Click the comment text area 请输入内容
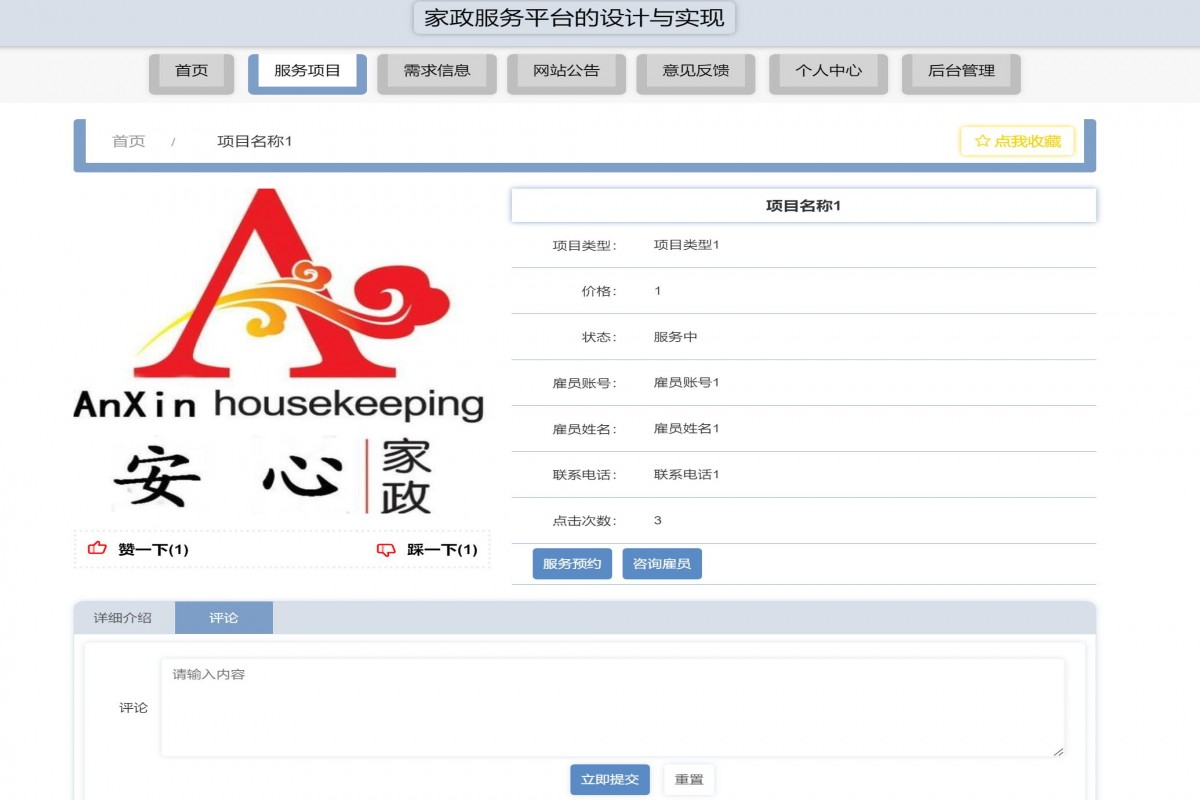 (612, 705)
